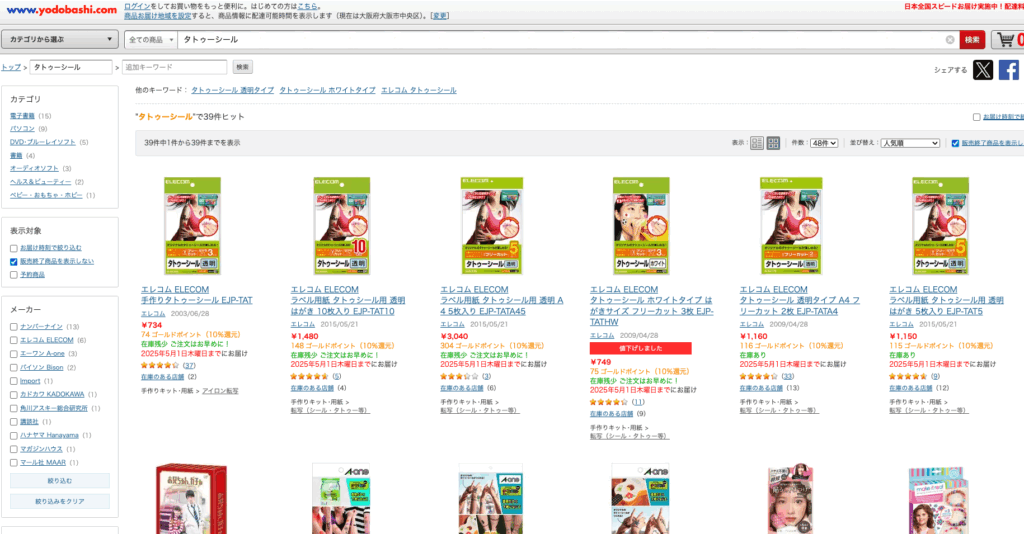Viewport: 1024px width, 534px height.
Task: Open the EJP-TAT10 product title link
Action: coord(347,306)
